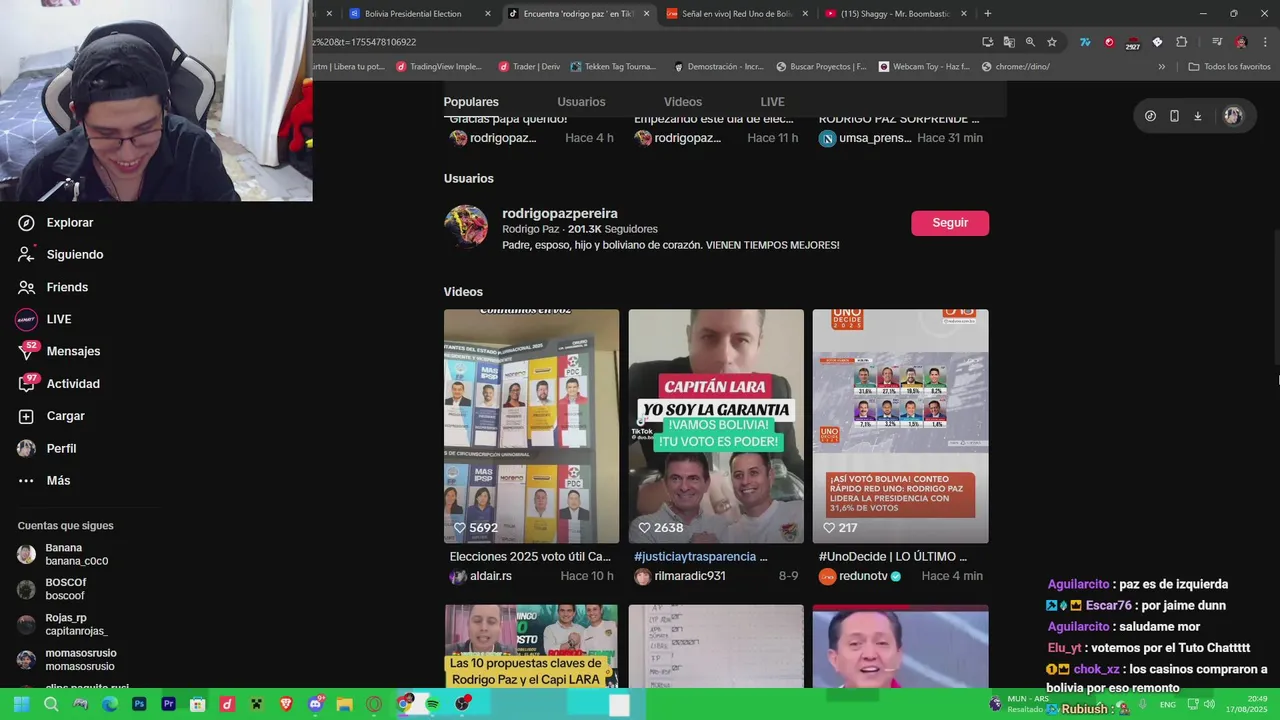Open Extensions puzzle icon
1280x720 pixels.
coord(1181,42)
